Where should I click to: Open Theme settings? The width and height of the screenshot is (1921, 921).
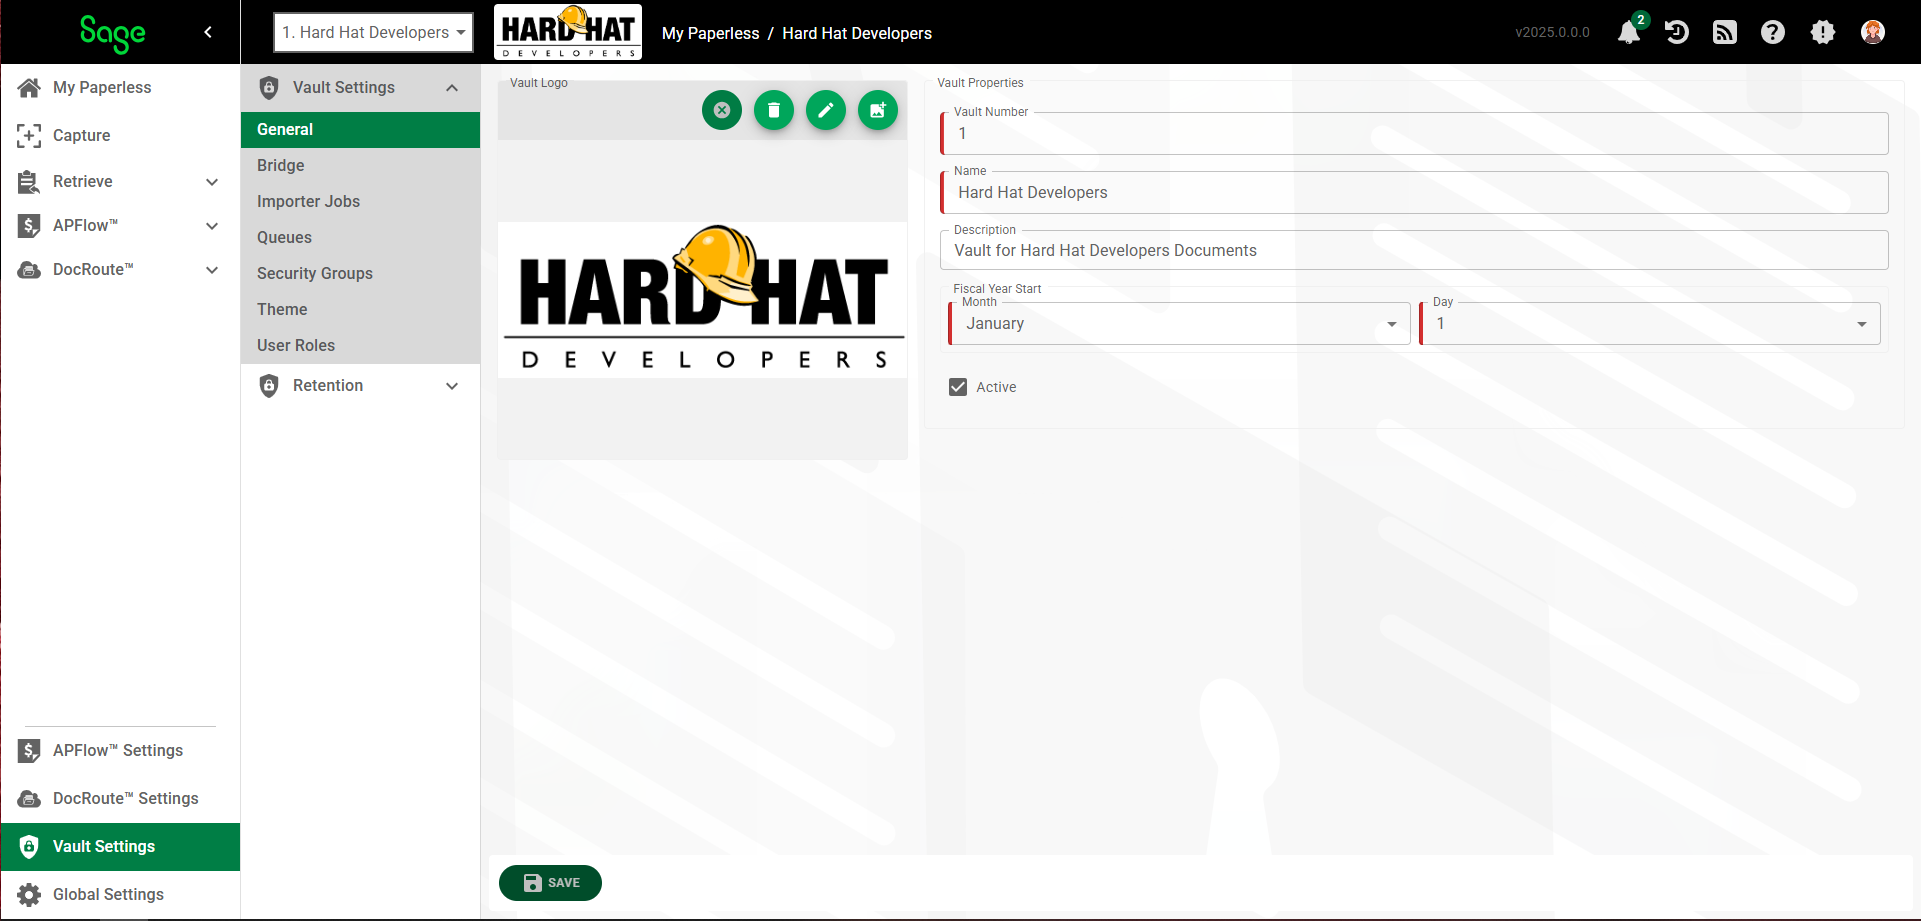(x=360, y=309)
